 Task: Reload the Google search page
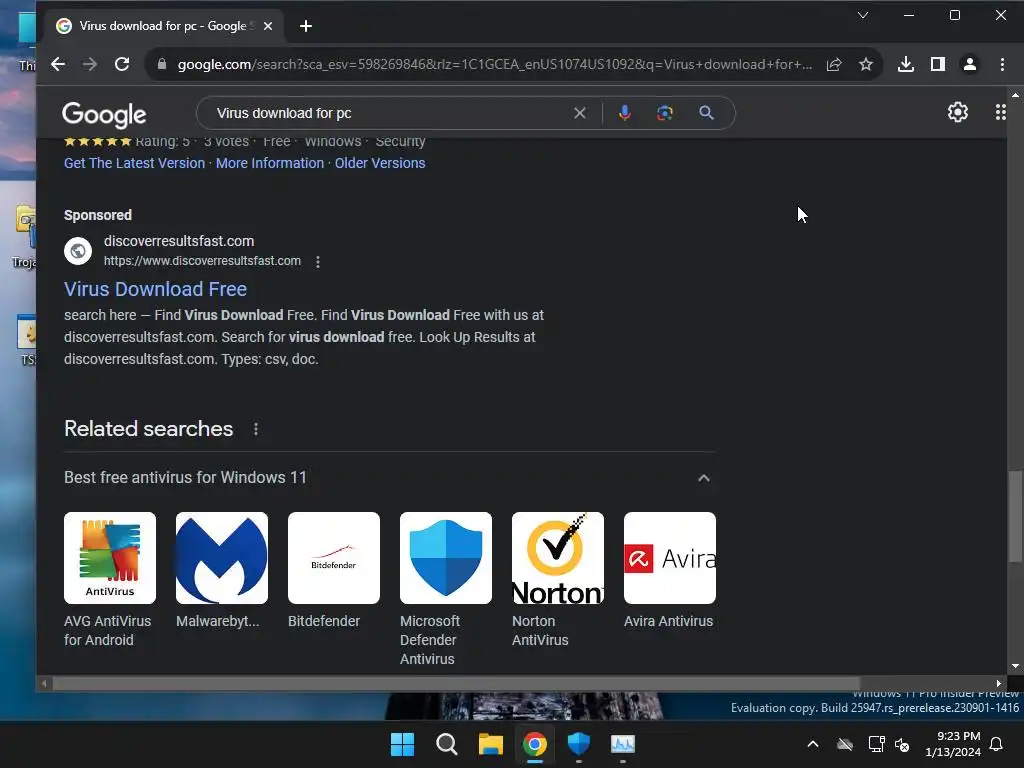point(122,64)
